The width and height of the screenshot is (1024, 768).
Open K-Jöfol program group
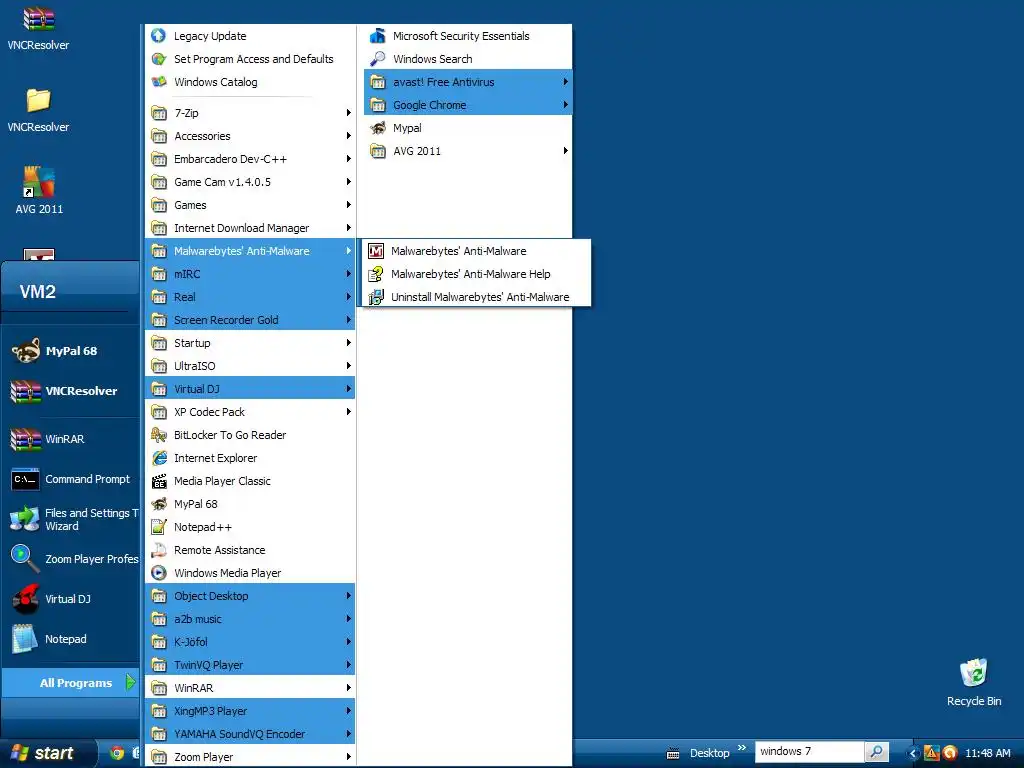click(249, 642)
